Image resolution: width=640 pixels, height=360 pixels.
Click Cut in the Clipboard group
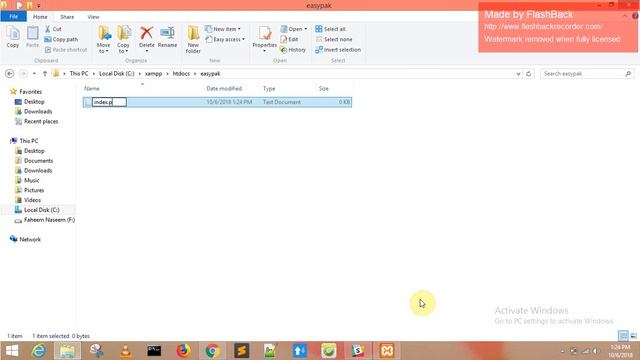53,29
